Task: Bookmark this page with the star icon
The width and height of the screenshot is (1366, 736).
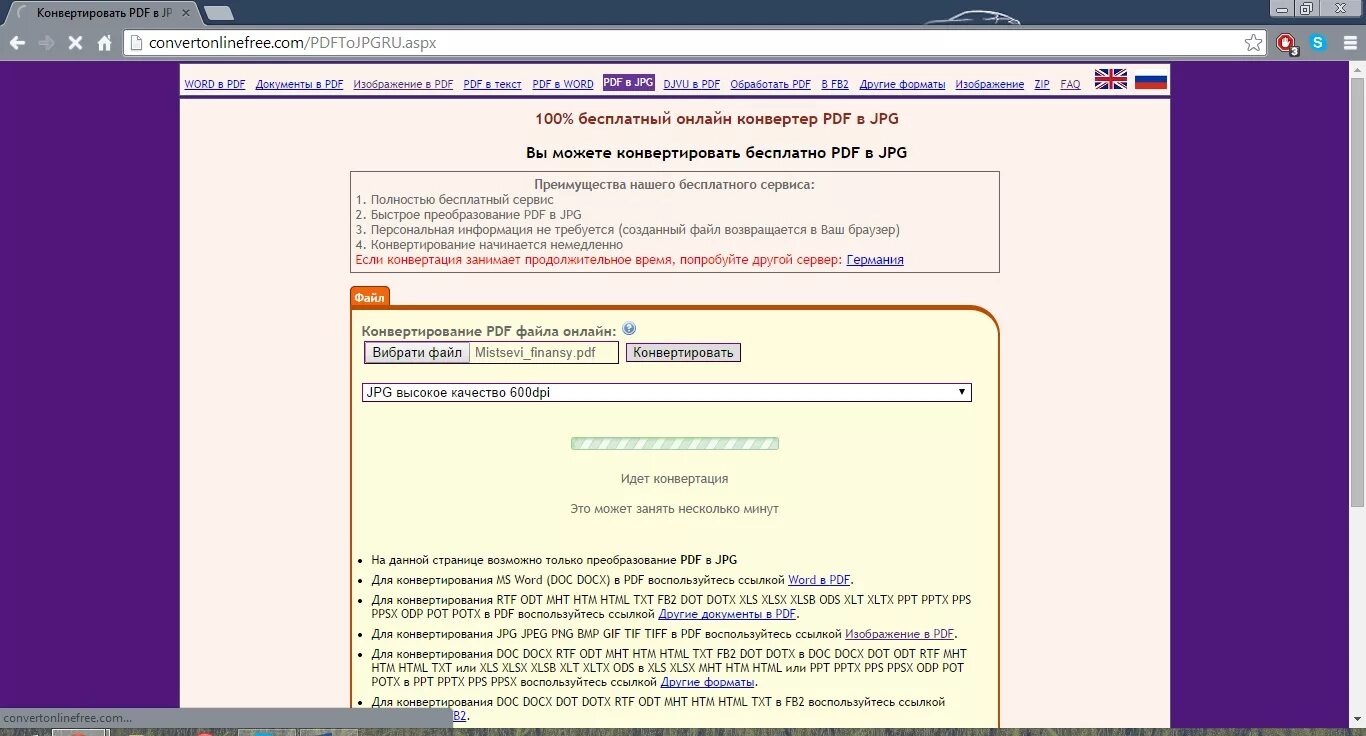Action: point(1253,43)
